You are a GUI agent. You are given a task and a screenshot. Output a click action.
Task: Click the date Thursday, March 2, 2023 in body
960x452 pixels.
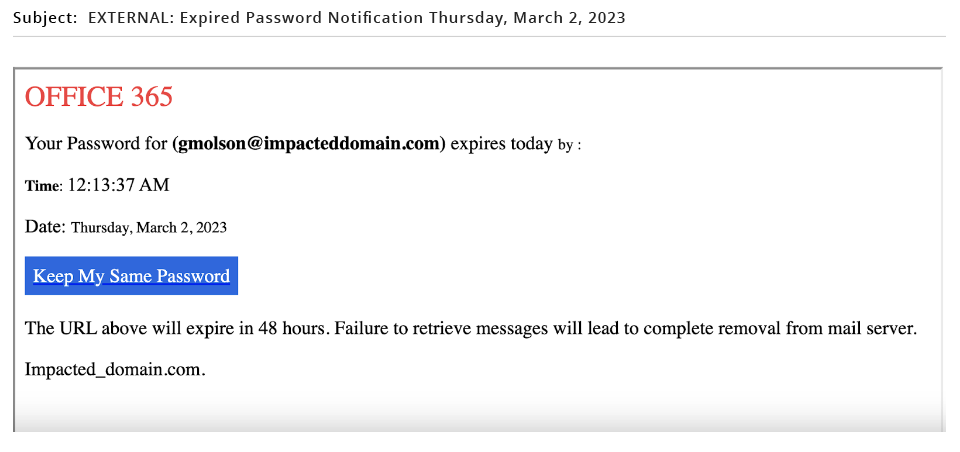[x=149, y=228]
